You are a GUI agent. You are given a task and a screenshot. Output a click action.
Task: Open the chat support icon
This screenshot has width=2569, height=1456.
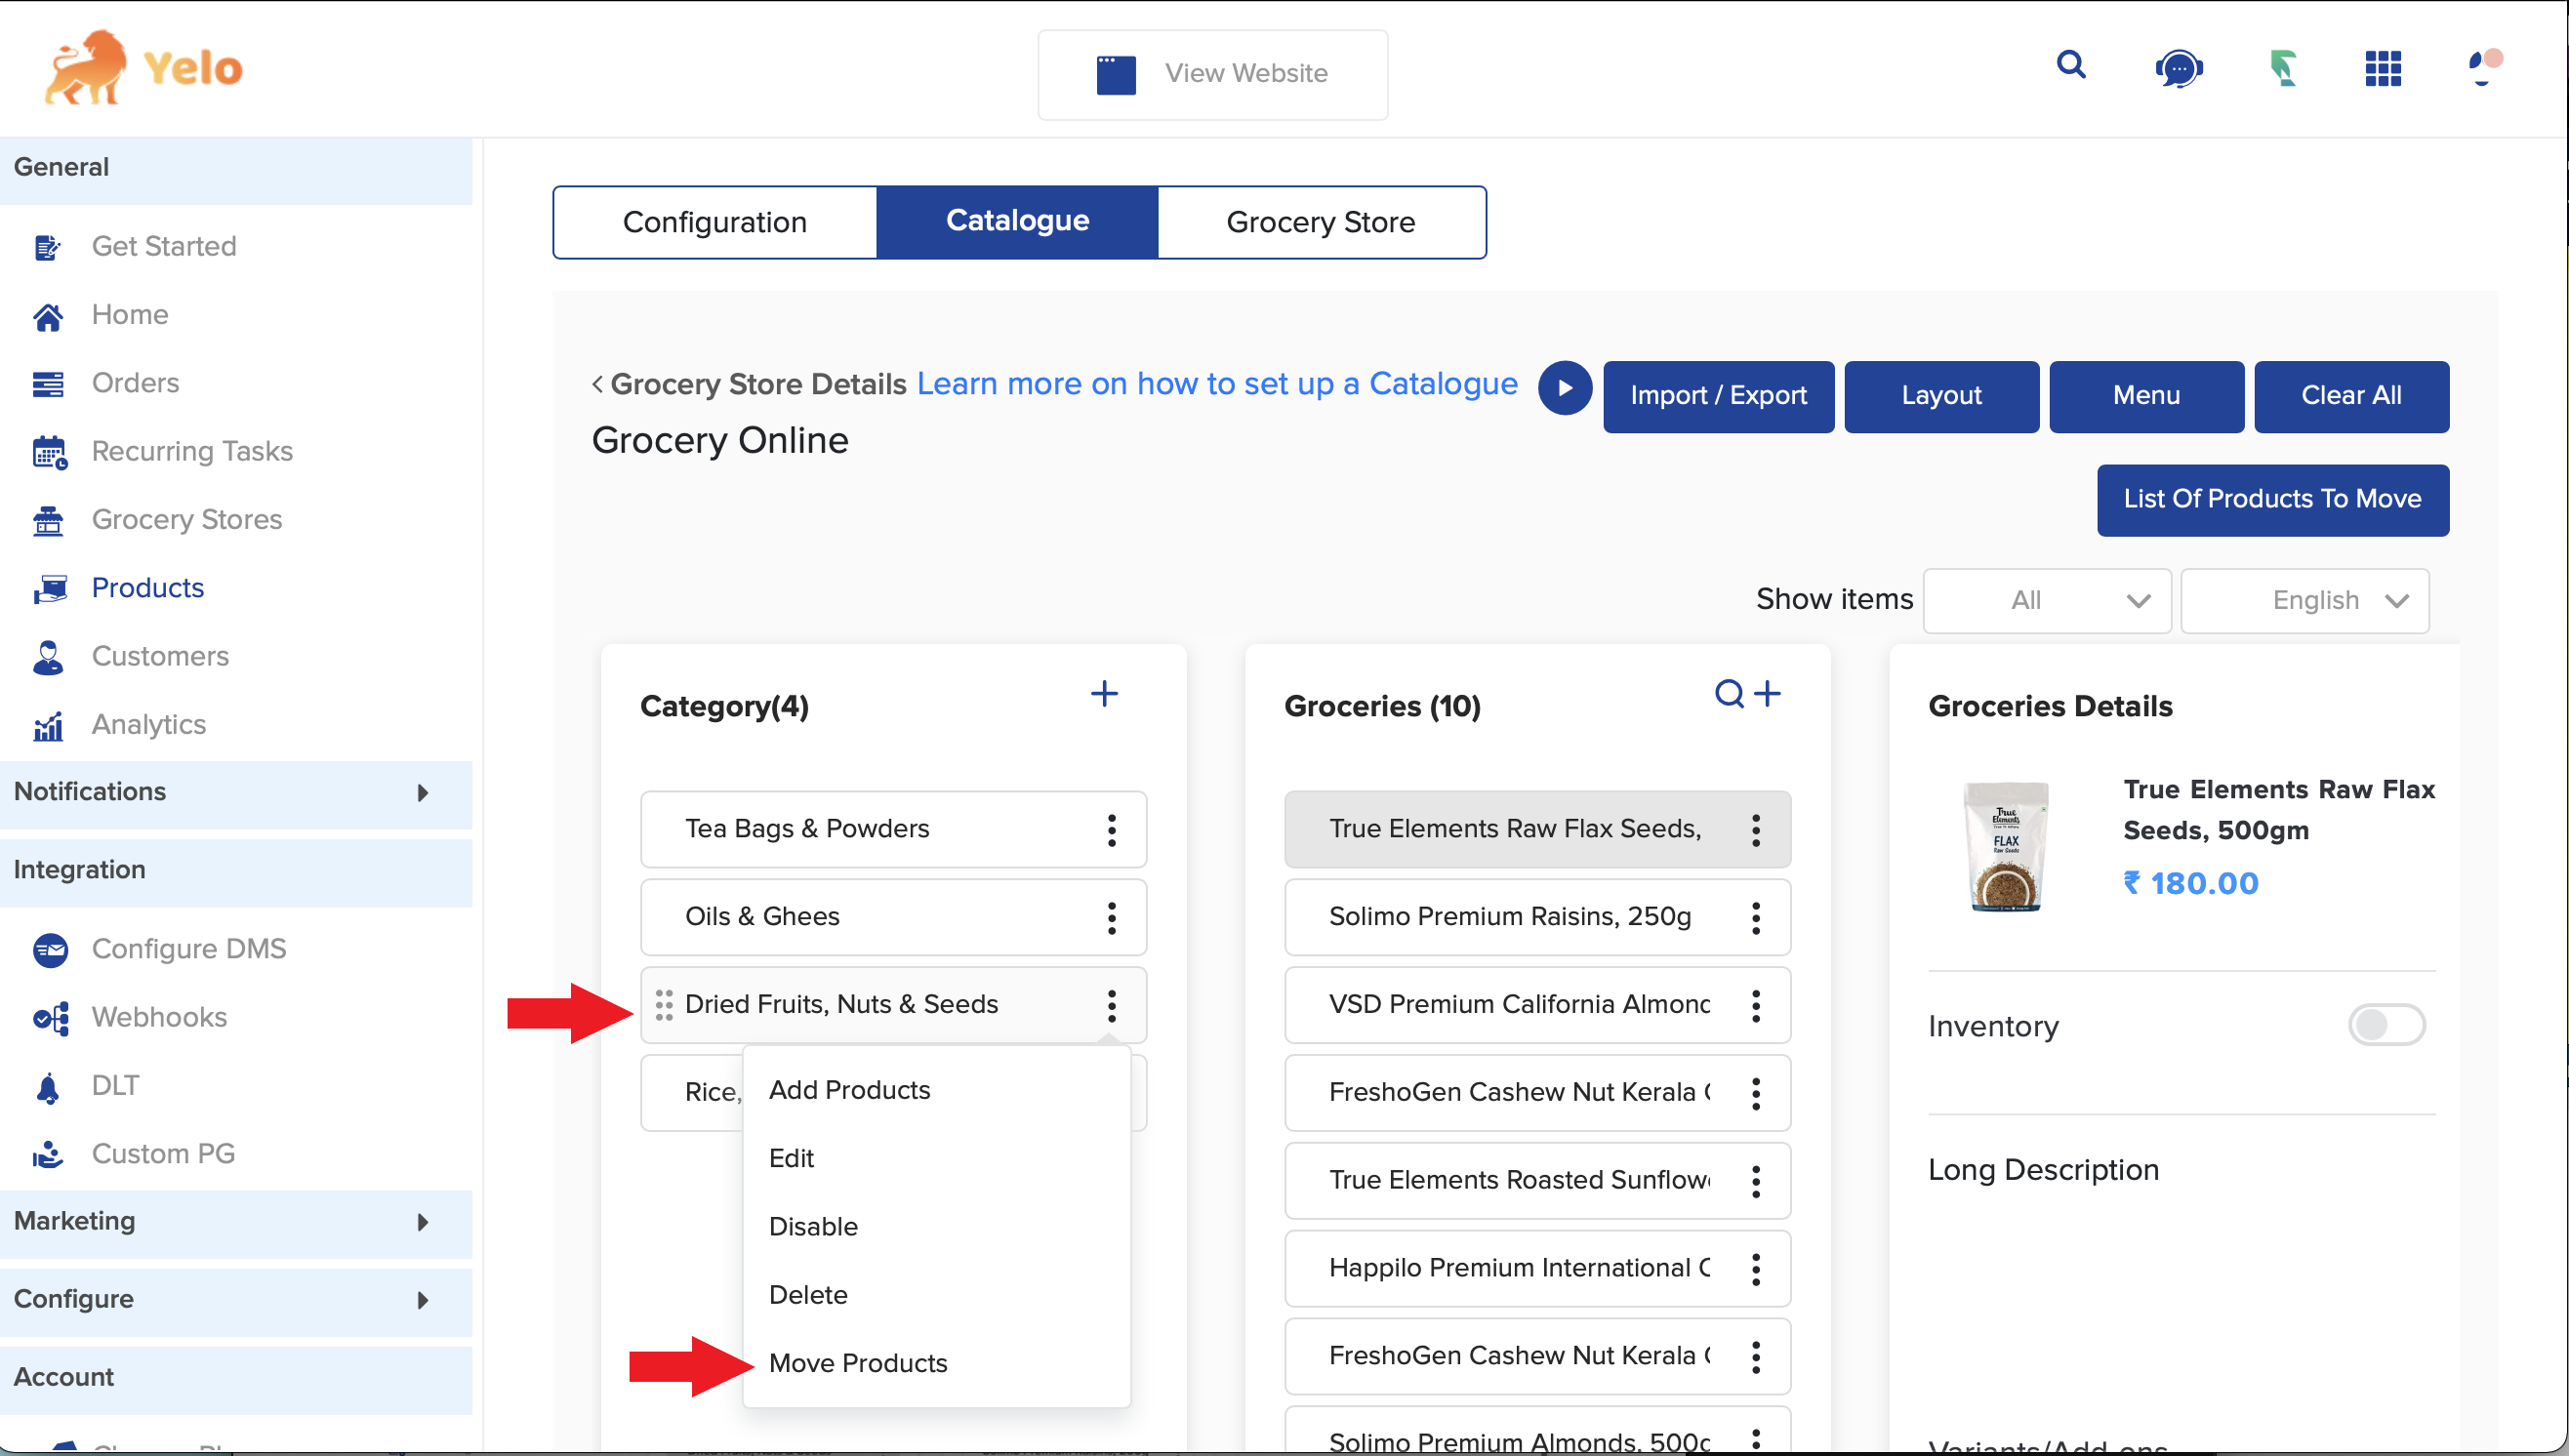click(2178, 69)
